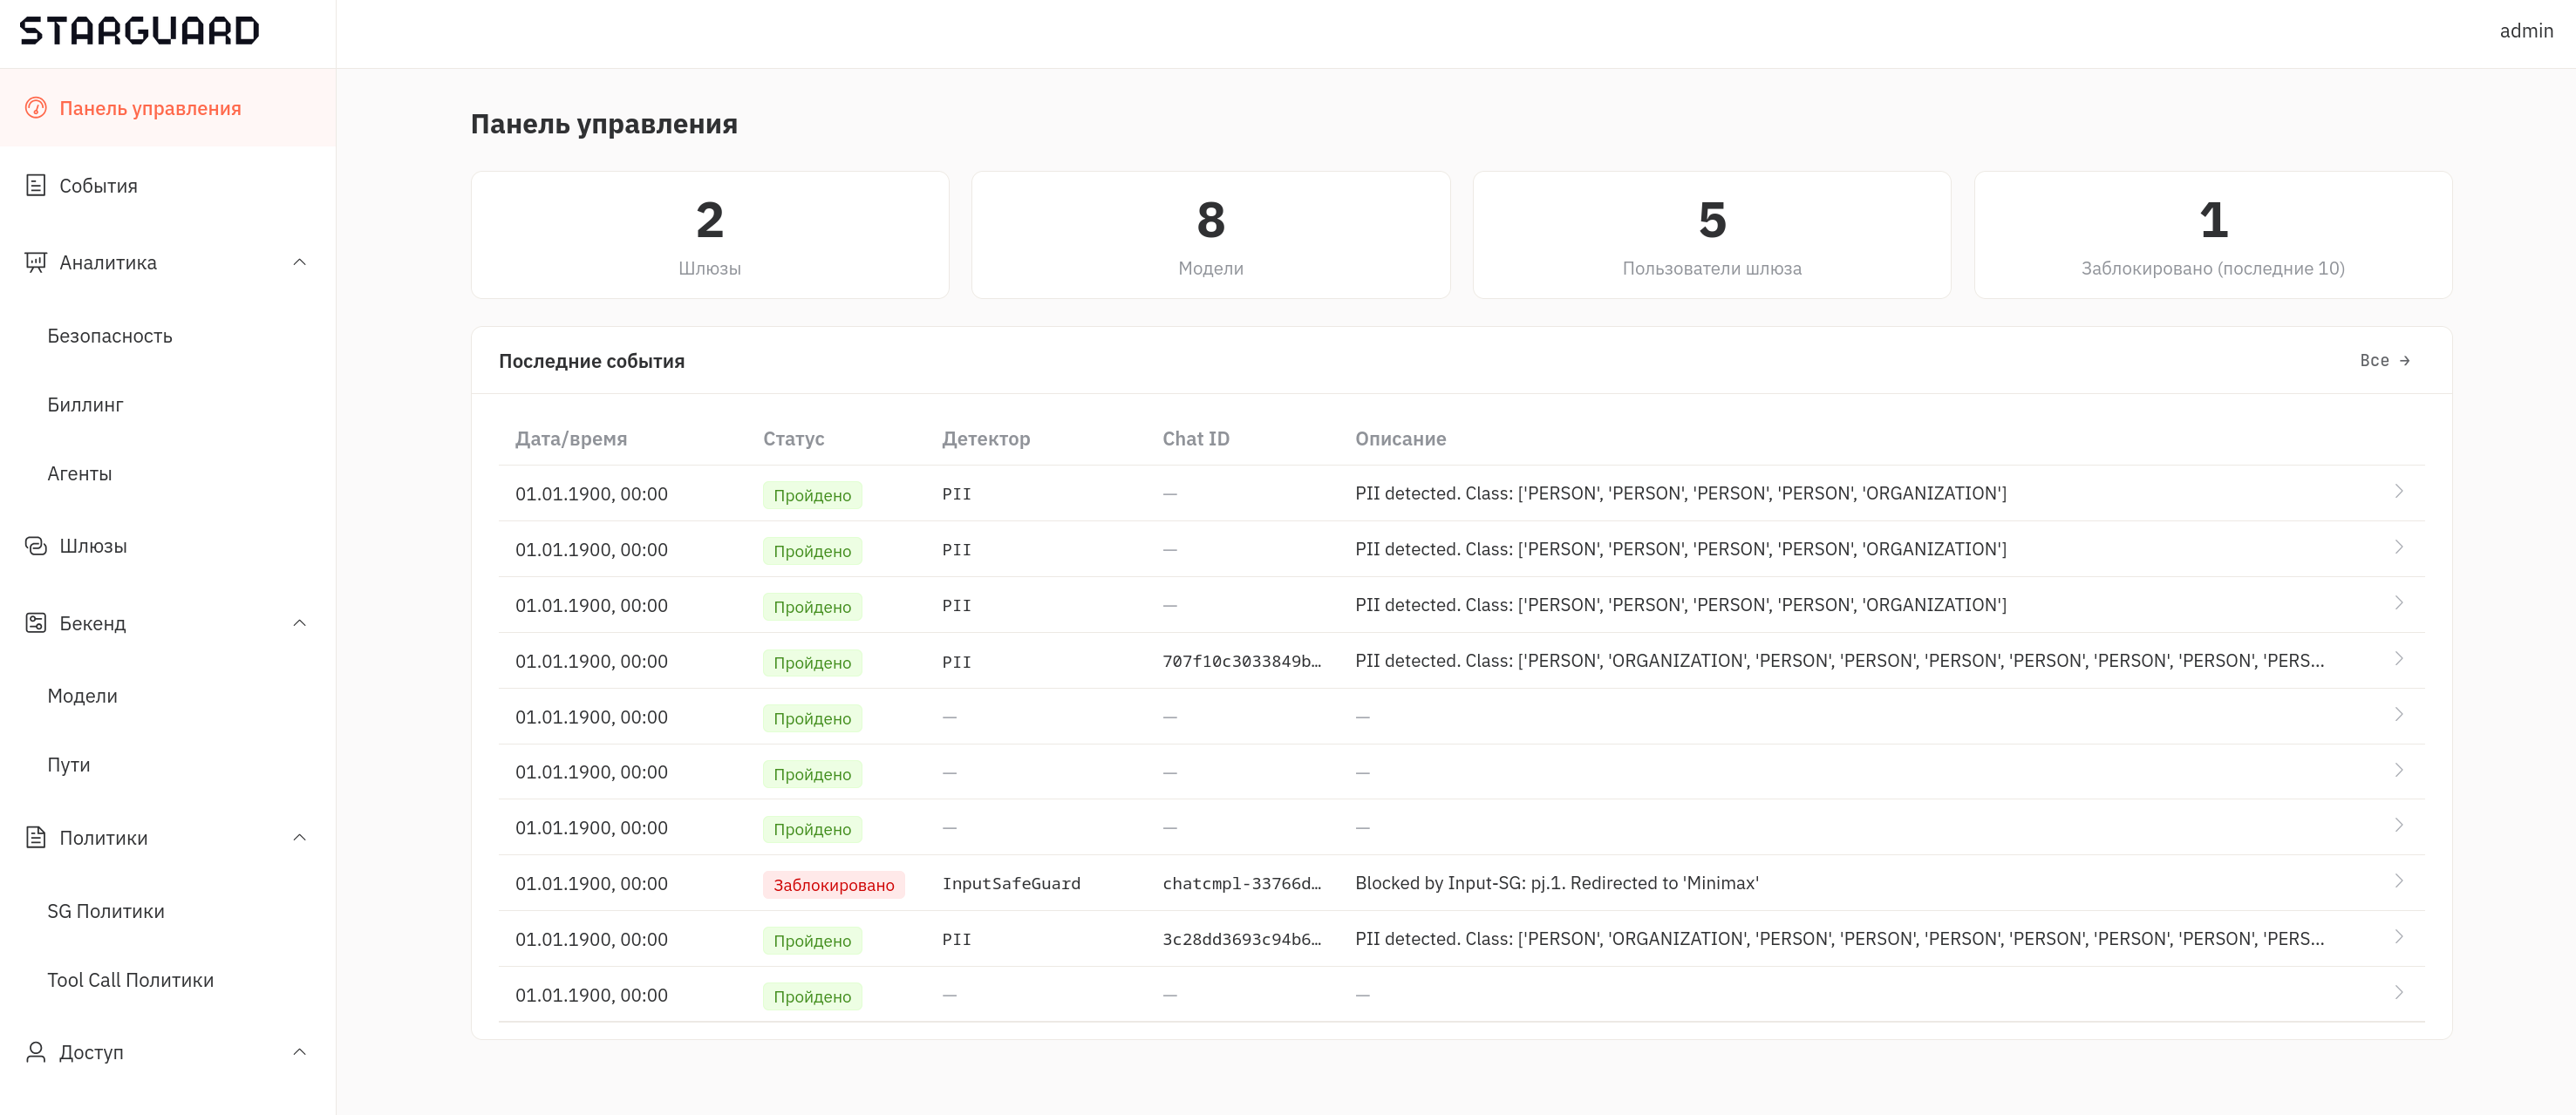Open details arrow for 3c28dd3693c94b6 event row
The image size is (2576, 1115).
pos(2398,937)
